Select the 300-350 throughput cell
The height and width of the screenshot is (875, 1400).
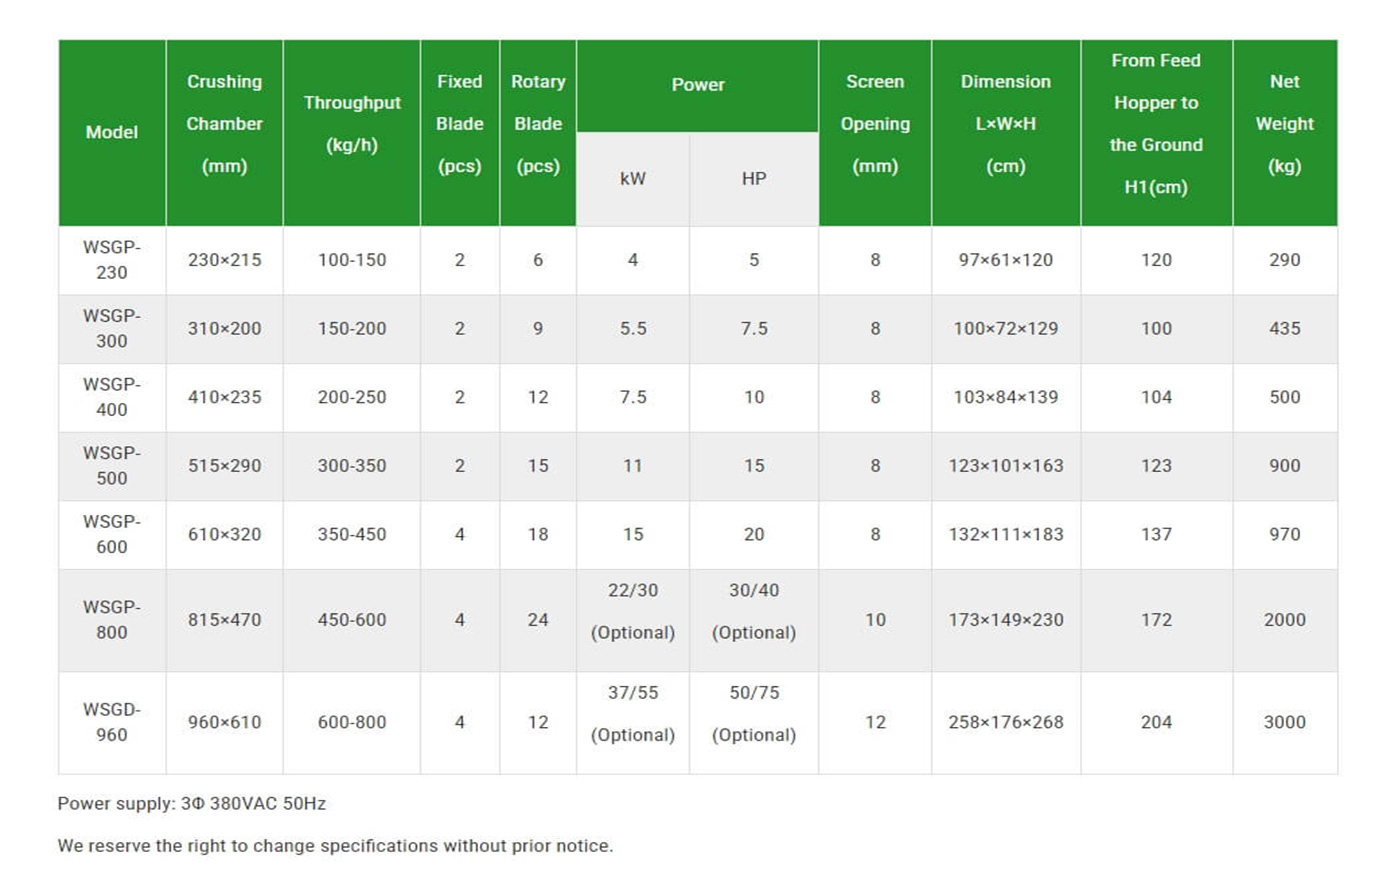coord(352,466)
